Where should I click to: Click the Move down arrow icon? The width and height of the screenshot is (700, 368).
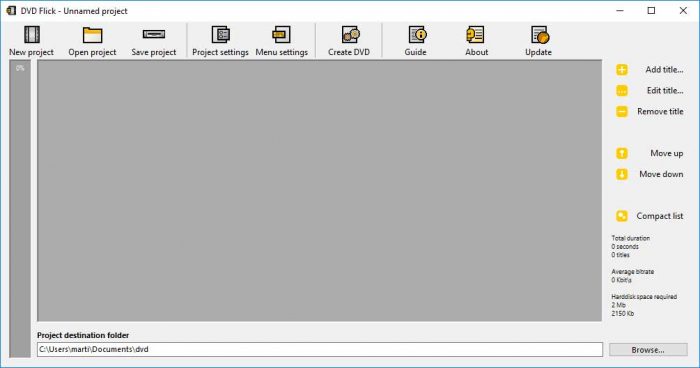coord(621,174)
